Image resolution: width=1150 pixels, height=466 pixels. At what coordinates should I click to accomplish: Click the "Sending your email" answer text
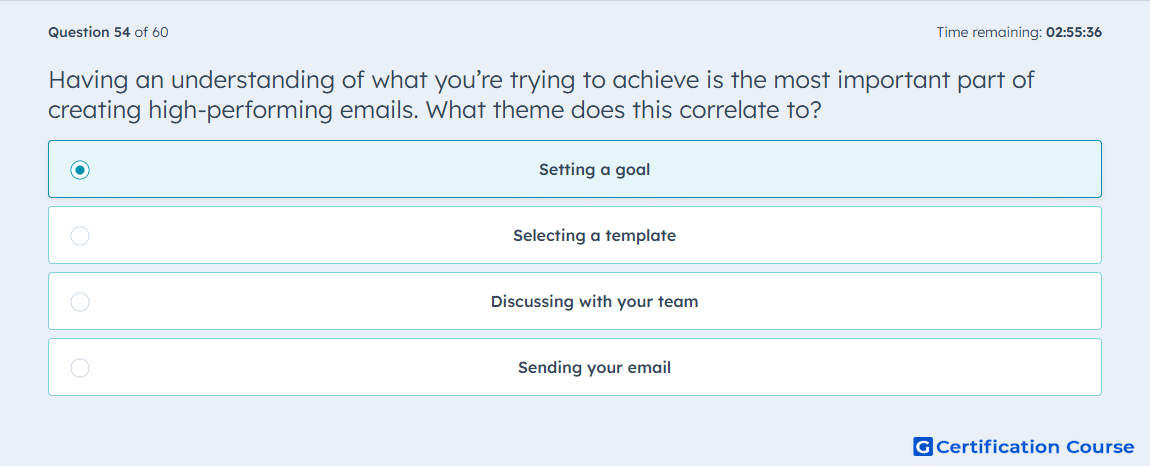tap(594, 368)
